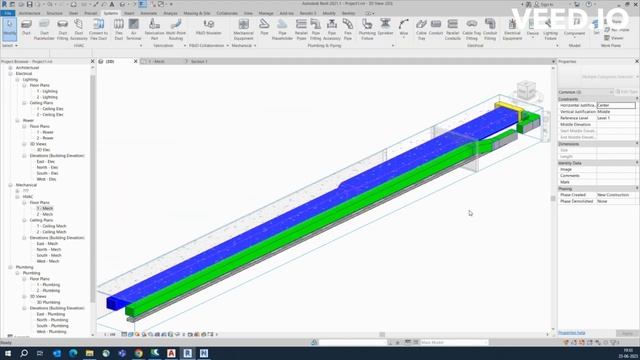Select the Sprinkler tool
This screenshot has width=640, height=360.
pyautogui.click(x=385, y=28)
